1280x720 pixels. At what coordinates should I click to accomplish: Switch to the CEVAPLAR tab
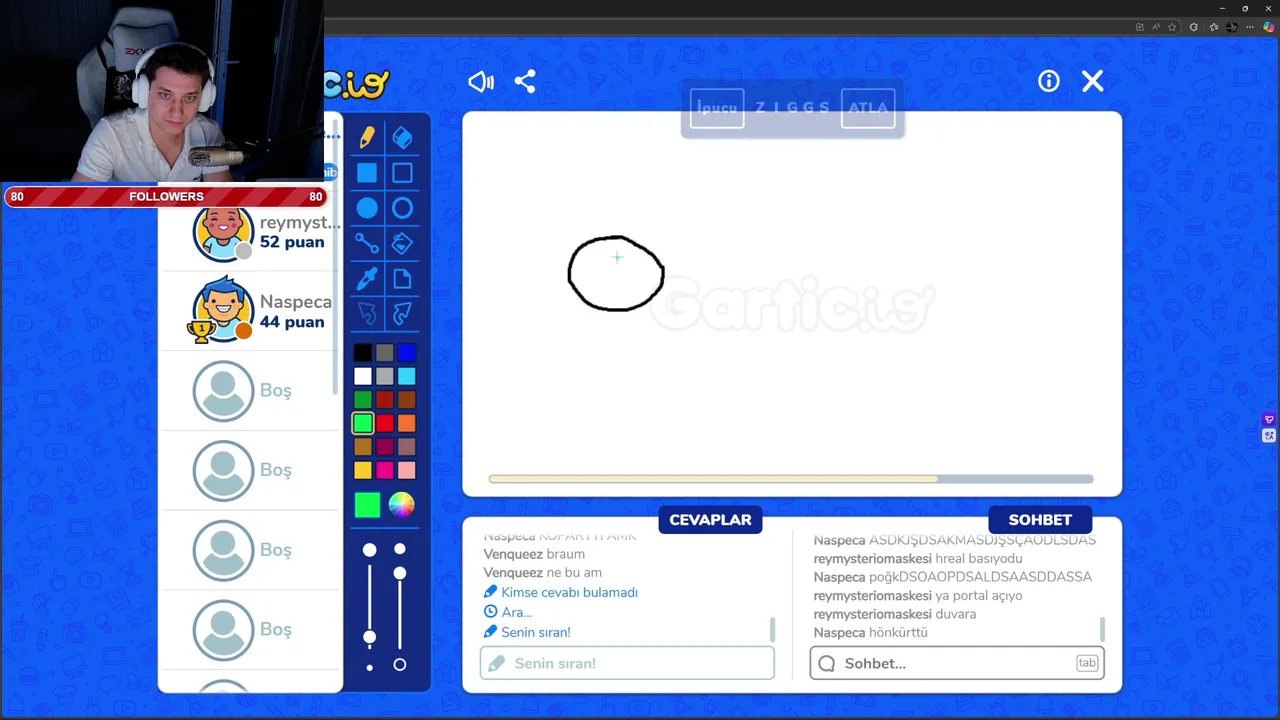click(710, 520)
